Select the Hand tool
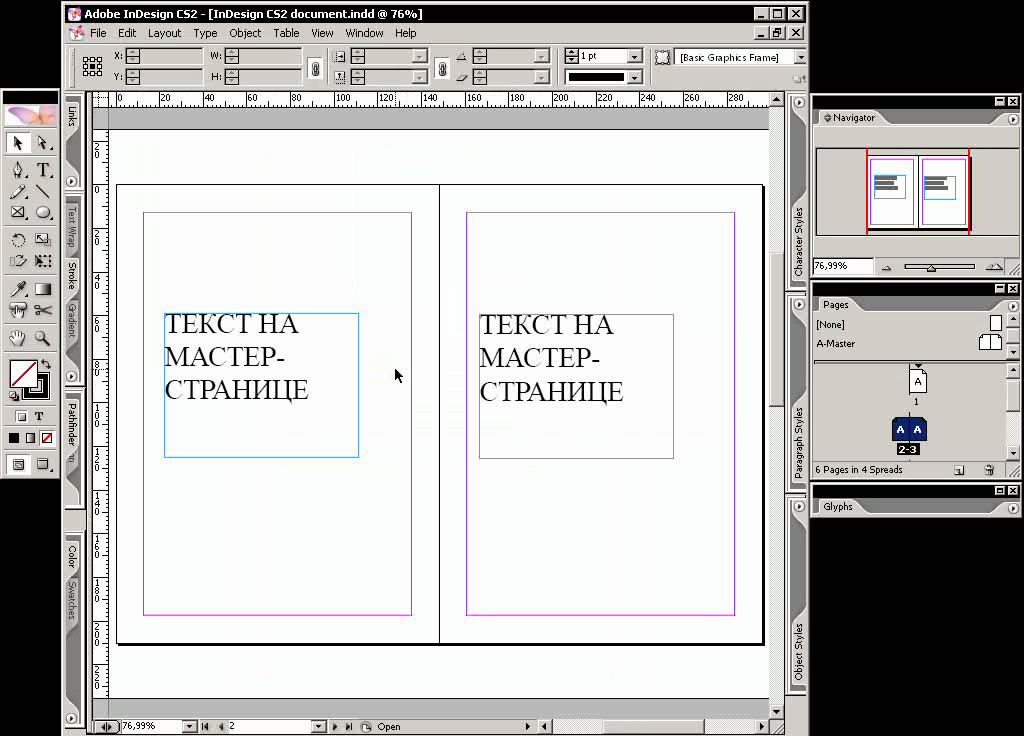1024x736 pixels. coord(18,338)
